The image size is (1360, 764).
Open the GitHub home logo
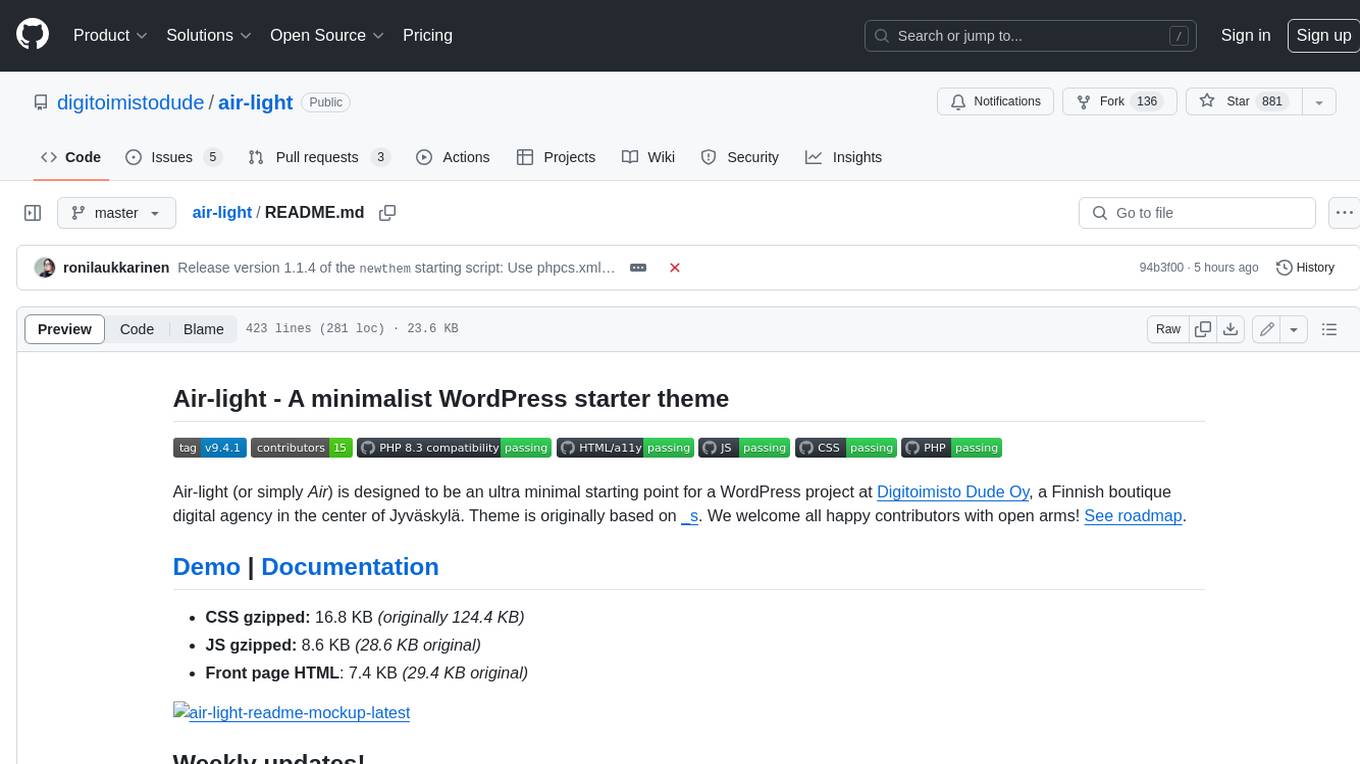point(32,35)
